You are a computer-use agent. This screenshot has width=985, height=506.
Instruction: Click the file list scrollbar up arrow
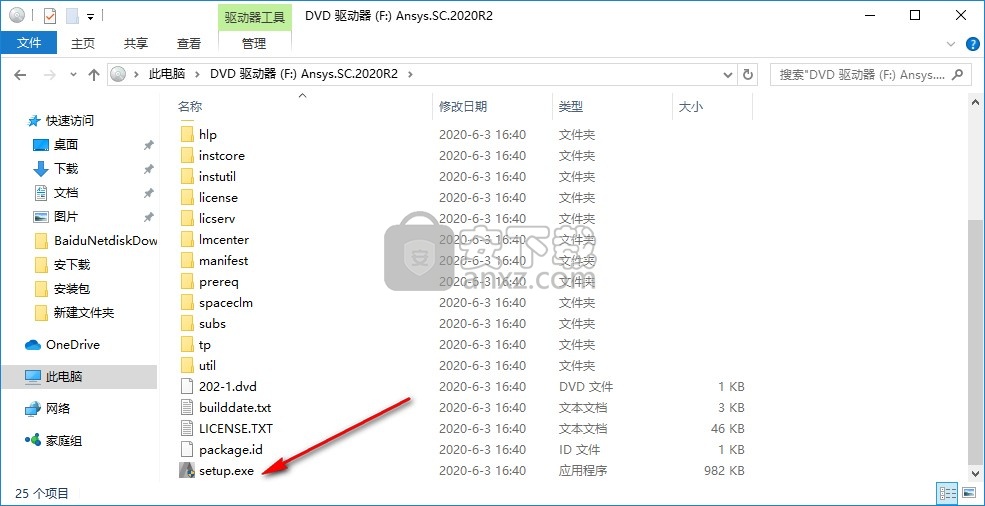pos(976,102)
